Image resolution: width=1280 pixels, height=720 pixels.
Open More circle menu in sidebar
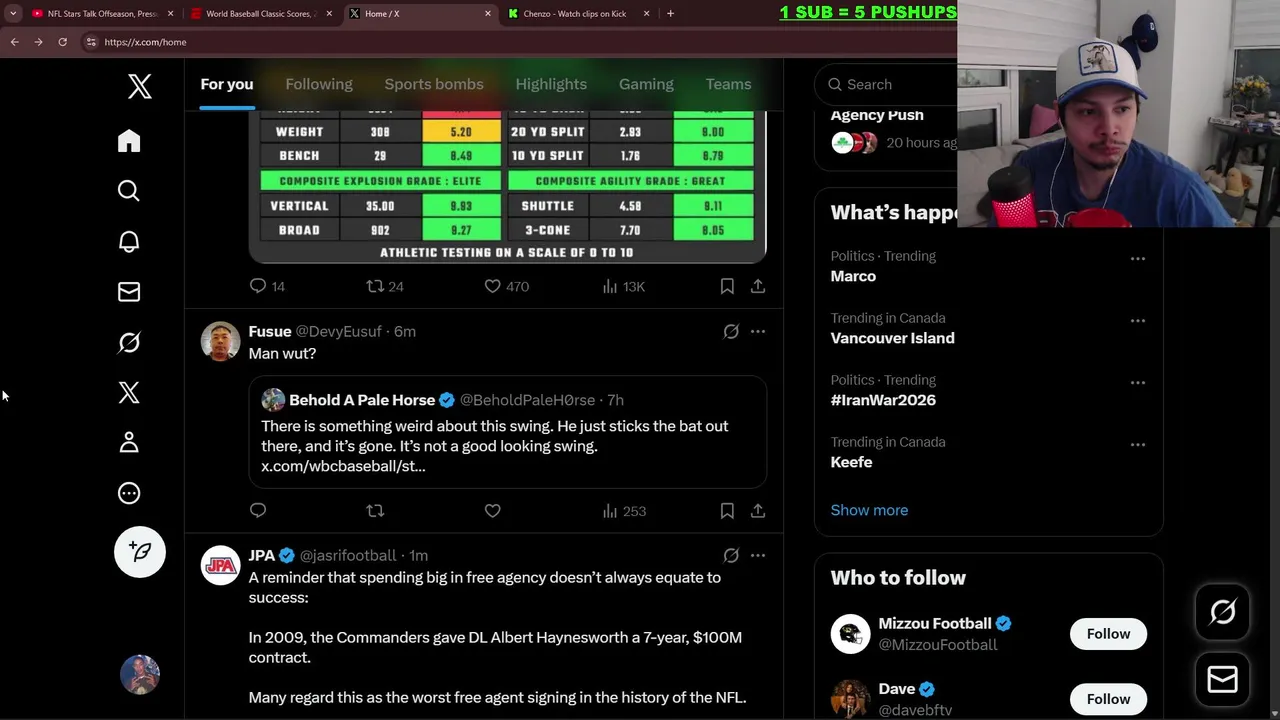click(129, 493)
